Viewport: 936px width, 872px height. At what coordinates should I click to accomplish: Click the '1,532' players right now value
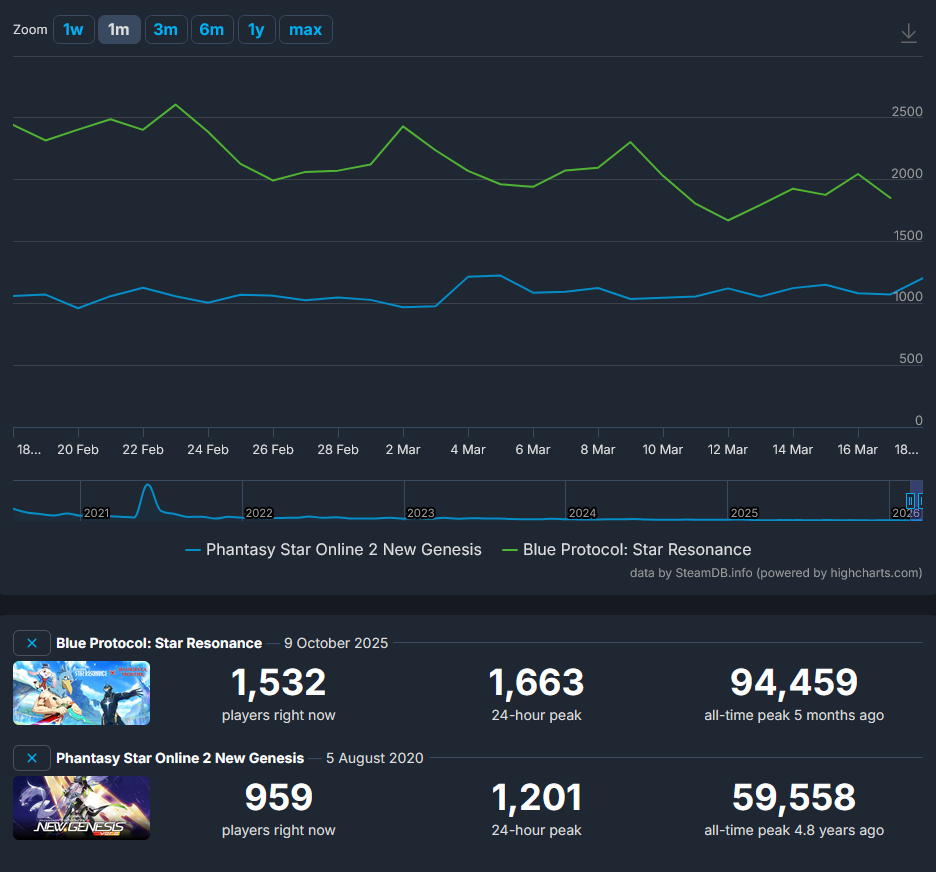point(279,682)
